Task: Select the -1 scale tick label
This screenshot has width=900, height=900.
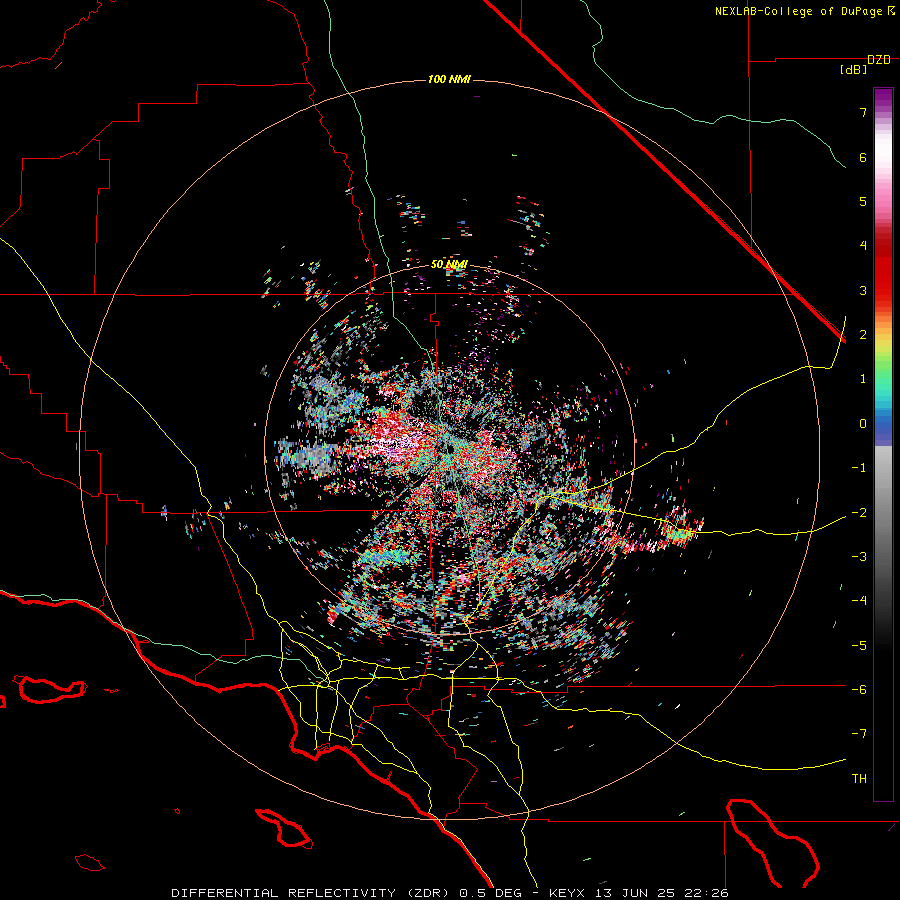Action: pyautogui.click(x=859, y=468)
